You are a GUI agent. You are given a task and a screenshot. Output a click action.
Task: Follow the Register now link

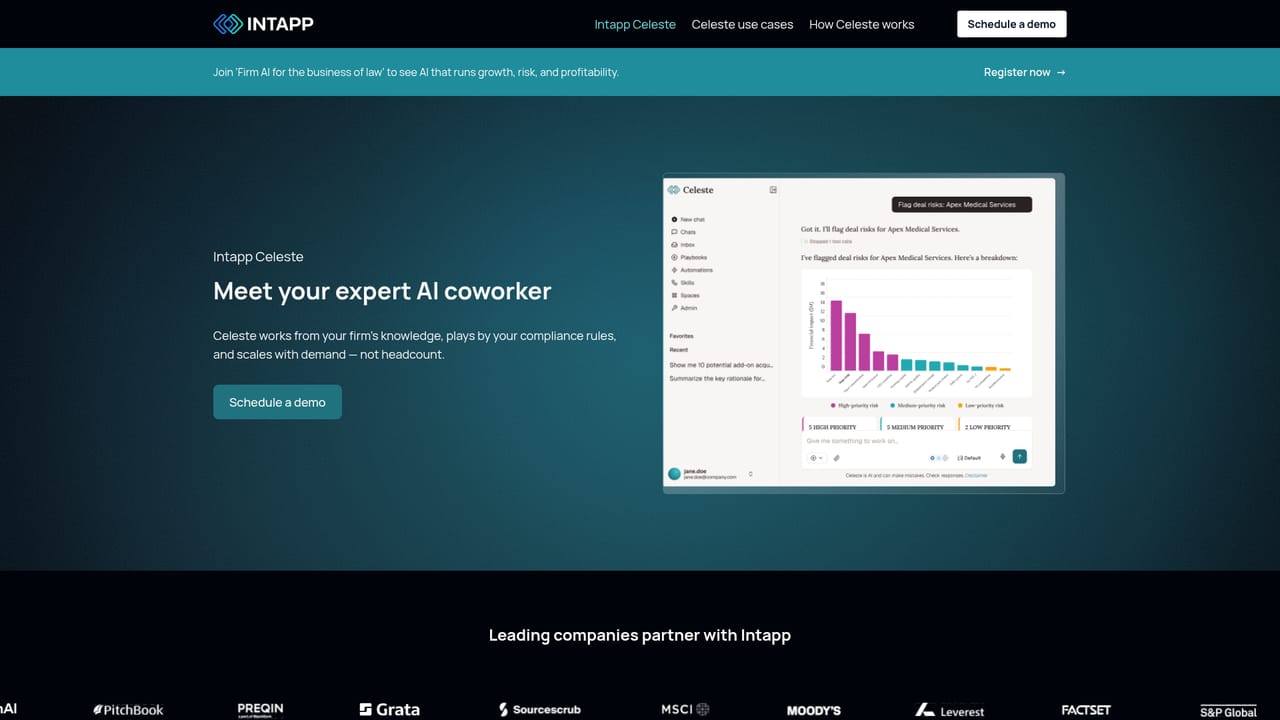point(1024,72)
